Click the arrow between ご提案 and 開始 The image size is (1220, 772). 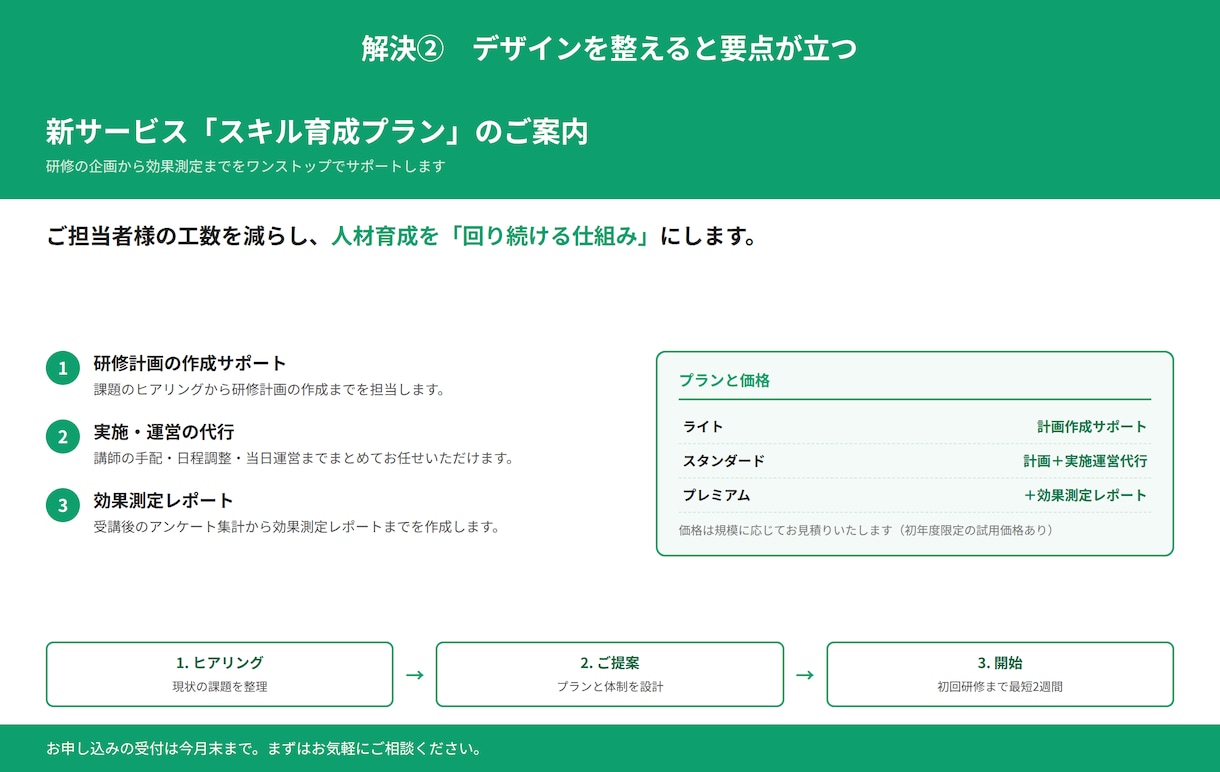[804, 675]
